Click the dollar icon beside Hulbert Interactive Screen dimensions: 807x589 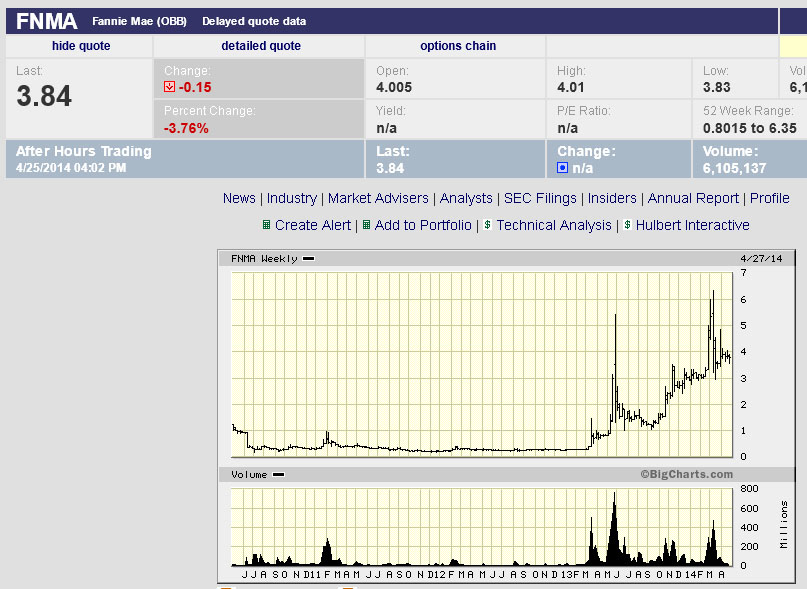627,224
